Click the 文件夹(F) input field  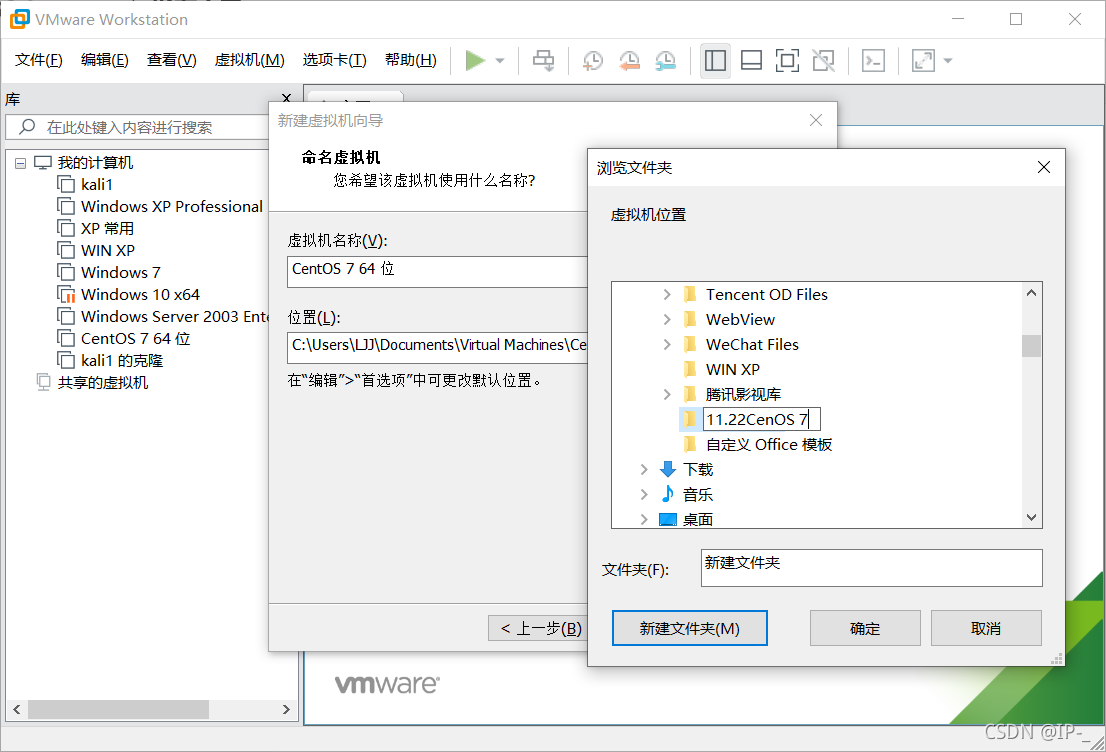(x=871, y=568)
